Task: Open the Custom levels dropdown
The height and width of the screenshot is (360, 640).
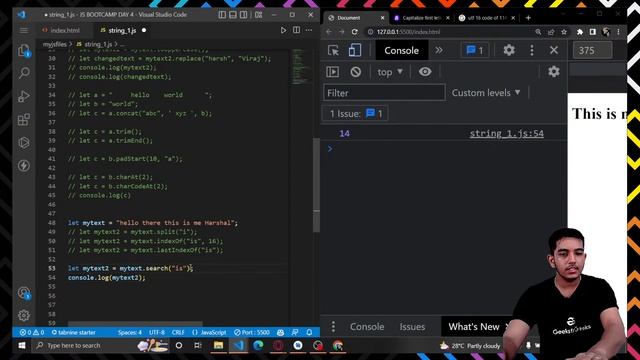Action: (486, 93)
